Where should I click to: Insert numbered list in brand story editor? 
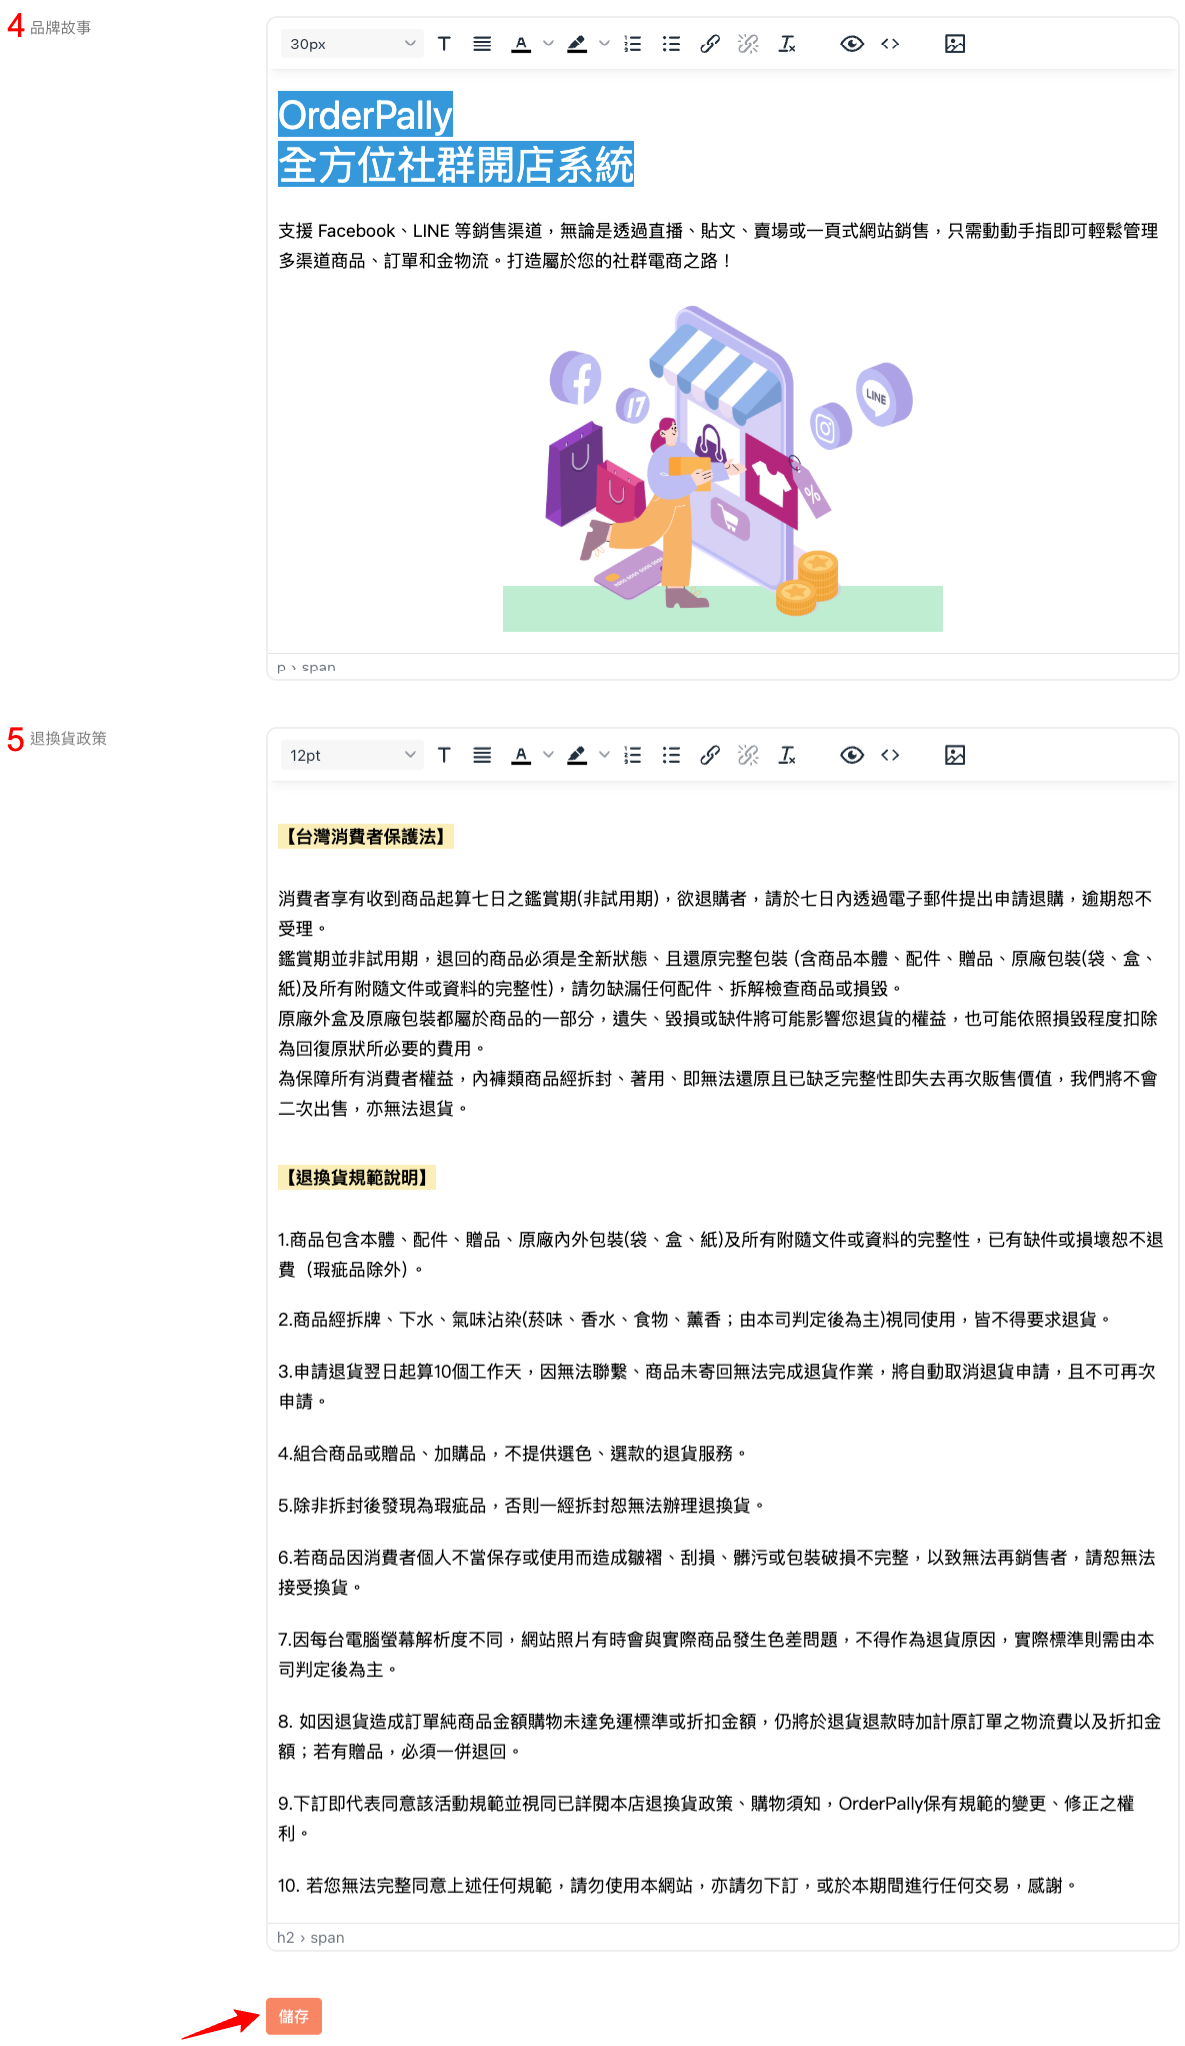click(633, 44)
